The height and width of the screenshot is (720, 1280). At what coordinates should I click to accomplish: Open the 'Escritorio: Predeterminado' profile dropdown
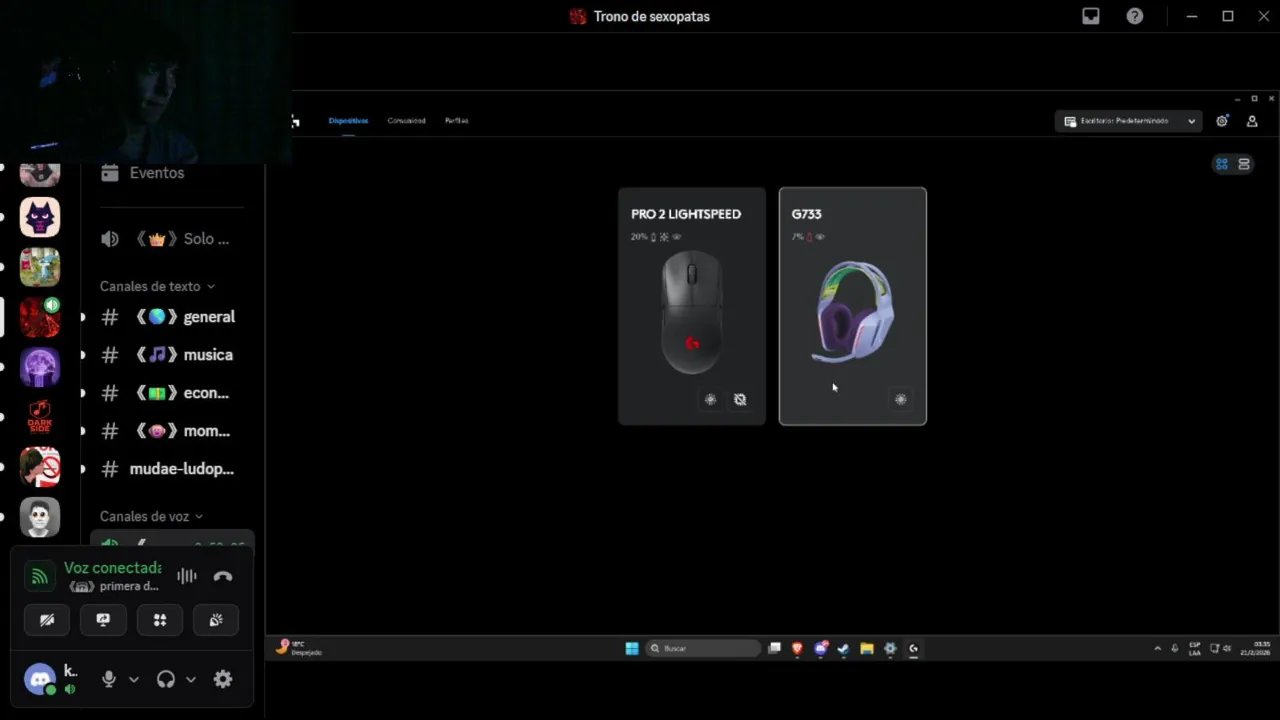click(x=1129, y=121)
